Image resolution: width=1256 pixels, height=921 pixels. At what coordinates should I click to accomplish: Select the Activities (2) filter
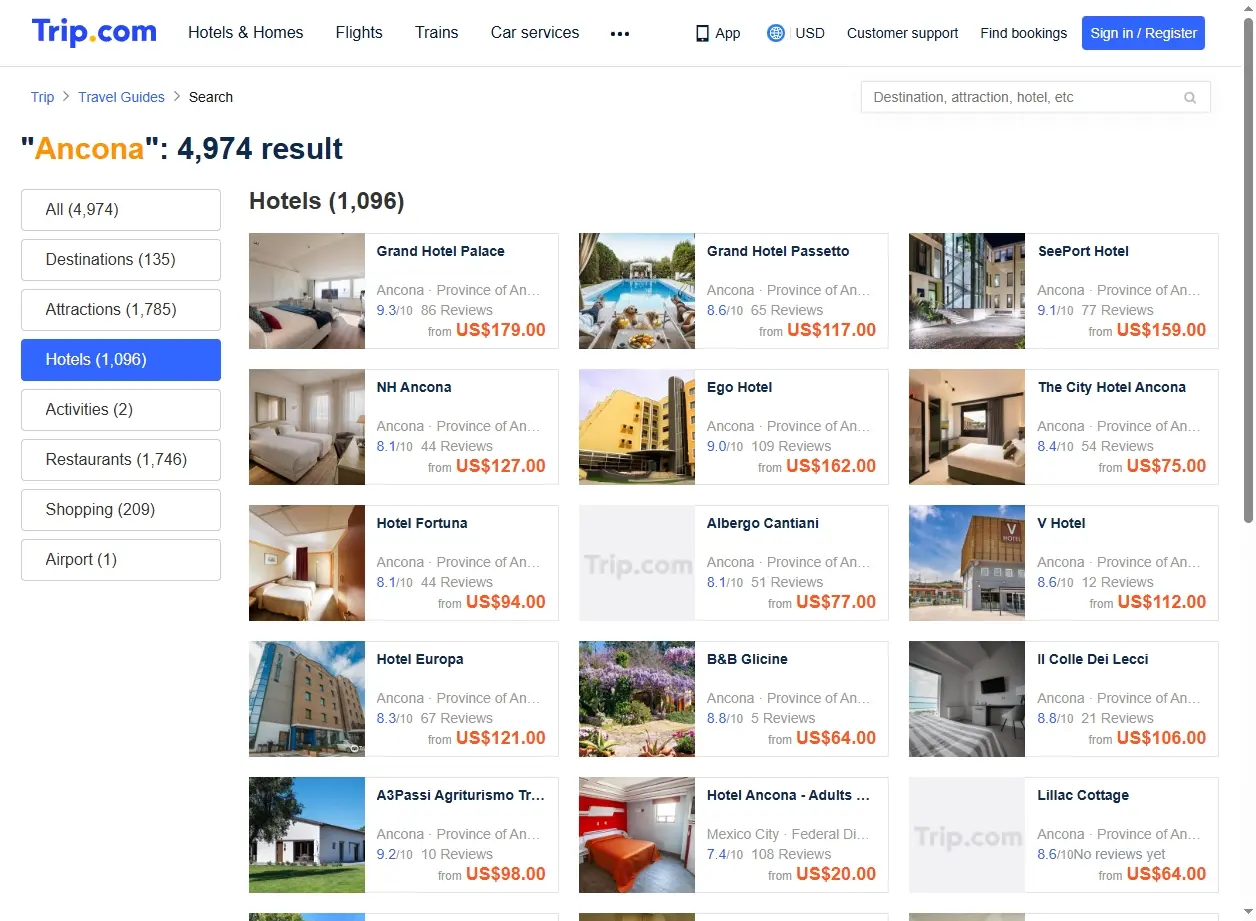point(121,410)
